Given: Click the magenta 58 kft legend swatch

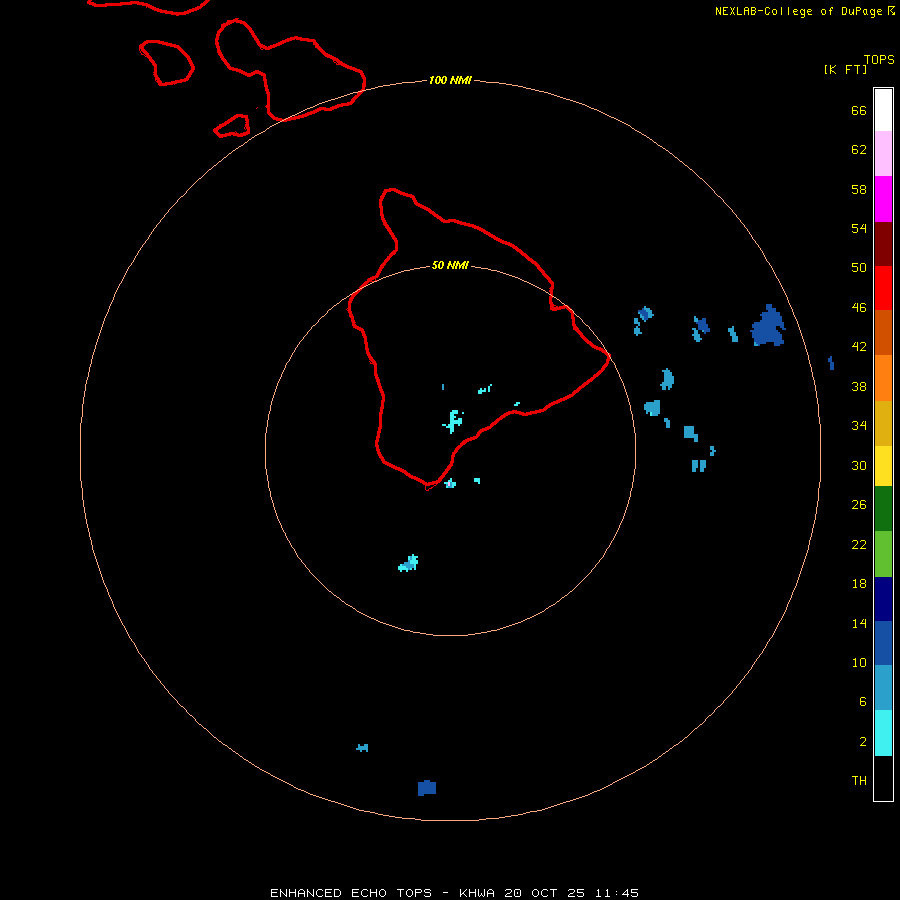Looking at the screenshot, I should click(883, 199).
